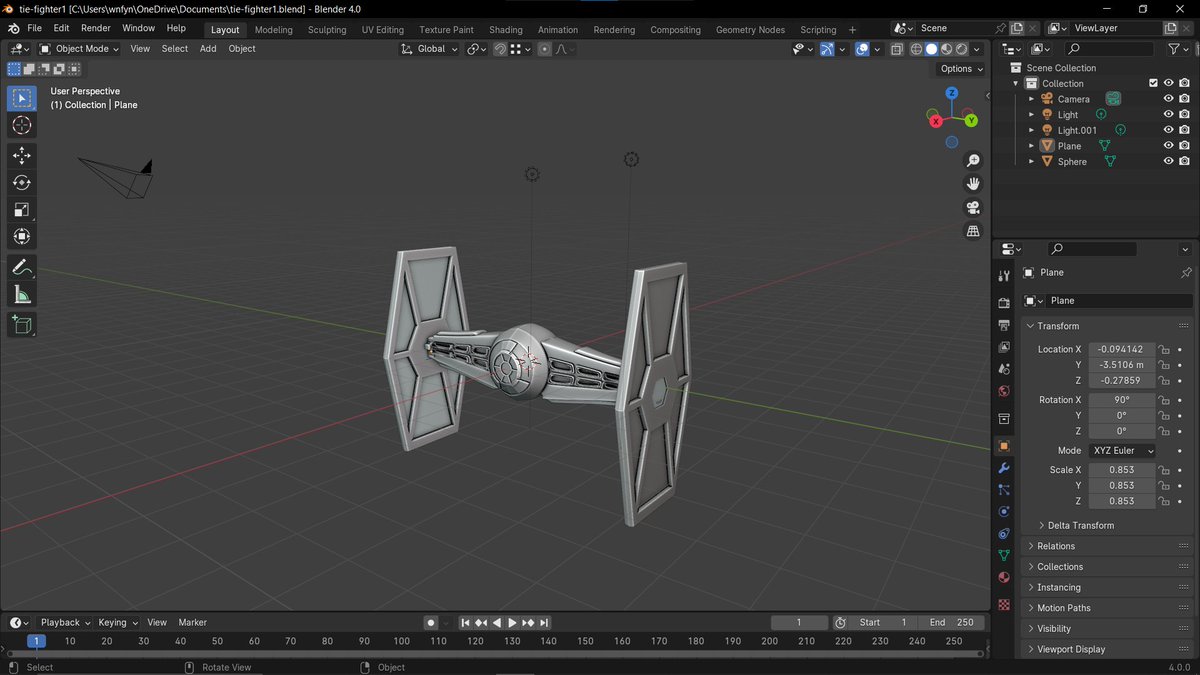Open the World properties tab
This screenshot has width=1200, height=675.
(1004, 391)
